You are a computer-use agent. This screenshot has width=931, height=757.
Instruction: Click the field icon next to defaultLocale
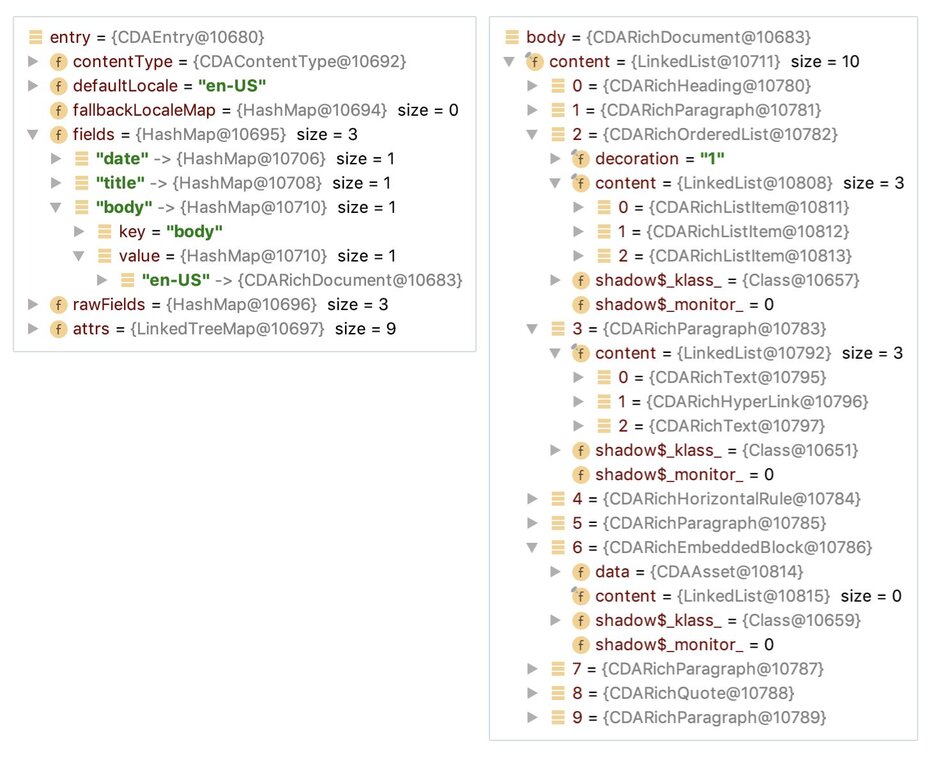58,86
